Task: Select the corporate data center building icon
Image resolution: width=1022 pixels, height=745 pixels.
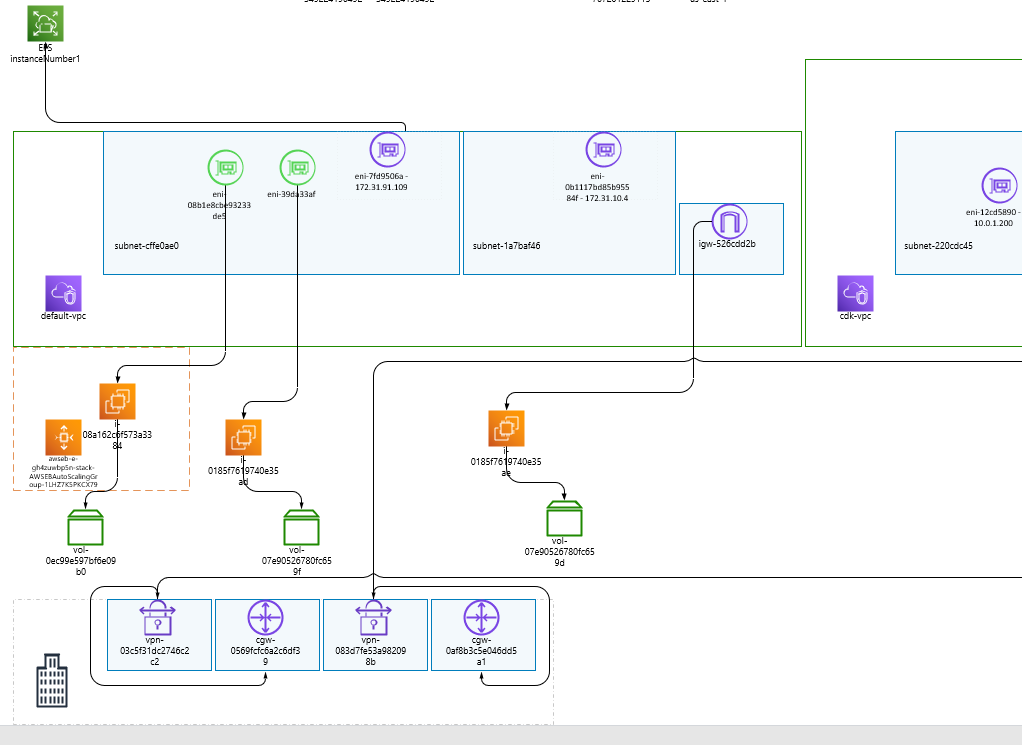Action: [x=52, y=680]
